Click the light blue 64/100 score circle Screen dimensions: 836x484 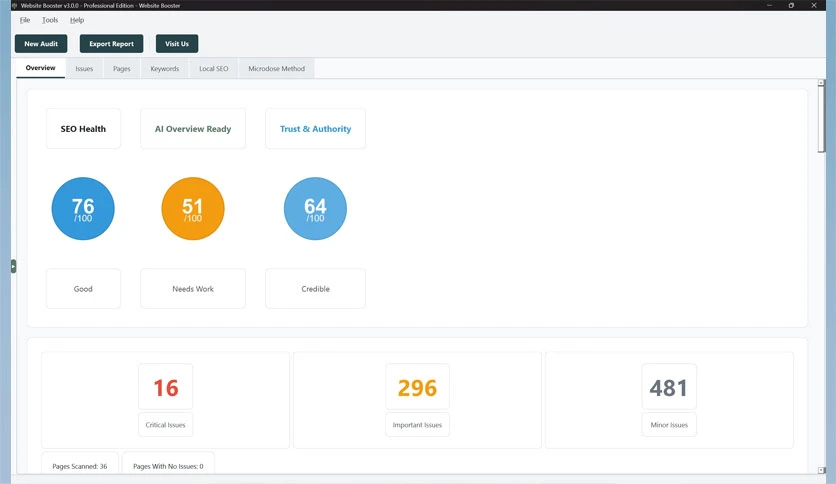pyautogui.click(x=315, y=208)
